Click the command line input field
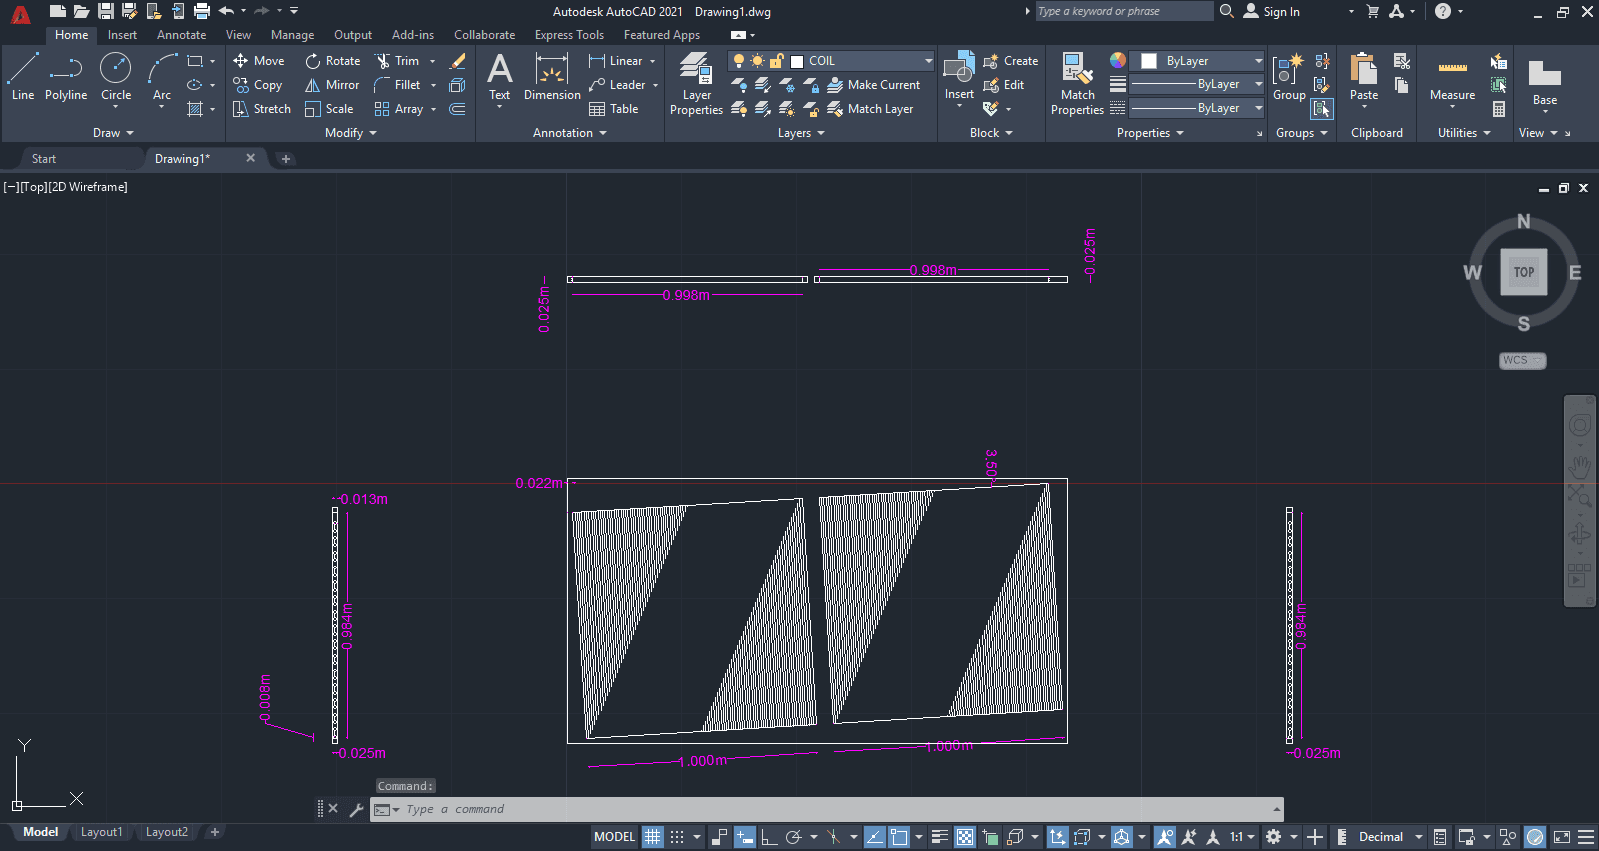The image size is (1599, 851). (x=826, y=809)
